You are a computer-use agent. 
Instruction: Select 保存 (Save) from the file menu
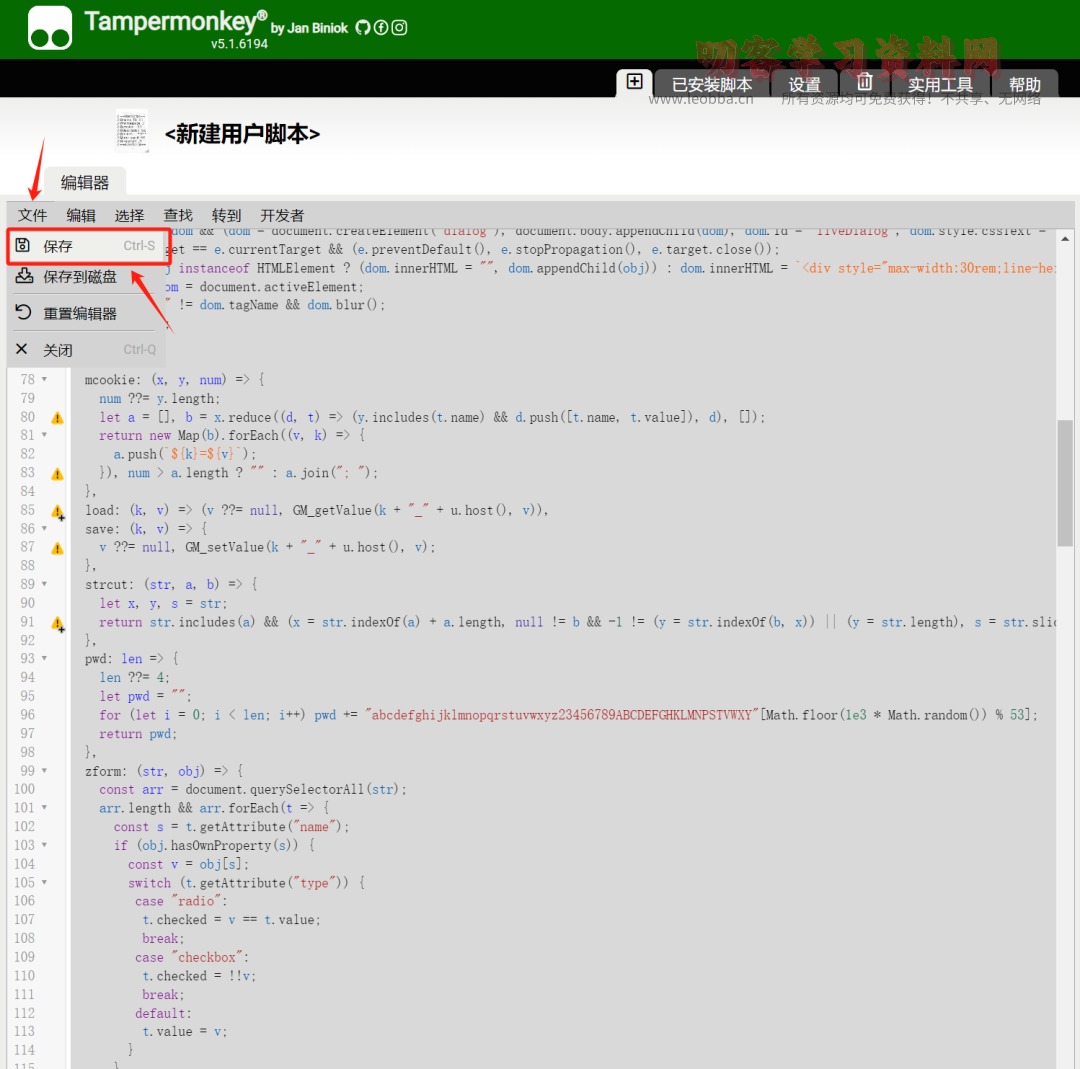tap(58, 246)
